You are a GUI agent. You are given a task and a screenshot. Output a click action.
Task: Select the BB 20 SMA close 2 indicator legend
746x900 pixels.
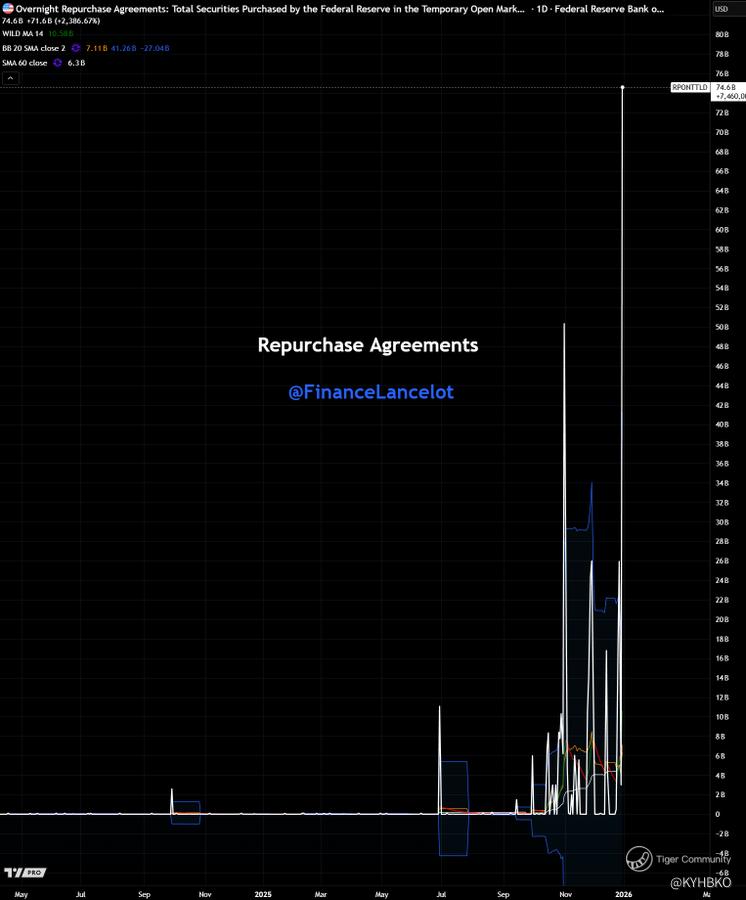(34, 48)
